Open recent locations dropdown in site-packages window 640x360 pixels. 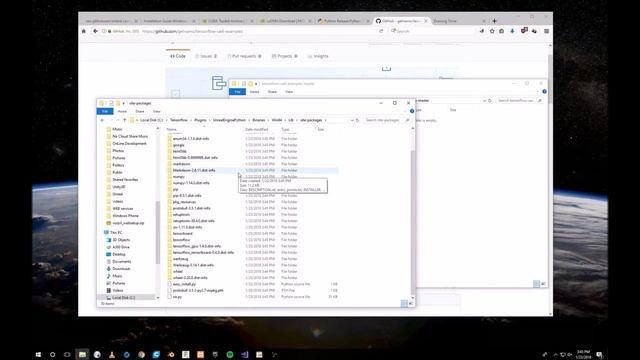coord(118,120)
